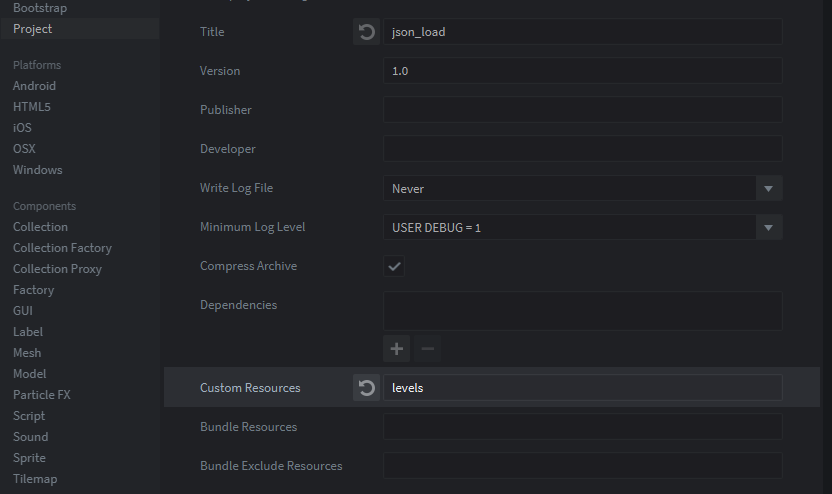
Task: Open the Android platform settings
Action: [x=34, y=86]
